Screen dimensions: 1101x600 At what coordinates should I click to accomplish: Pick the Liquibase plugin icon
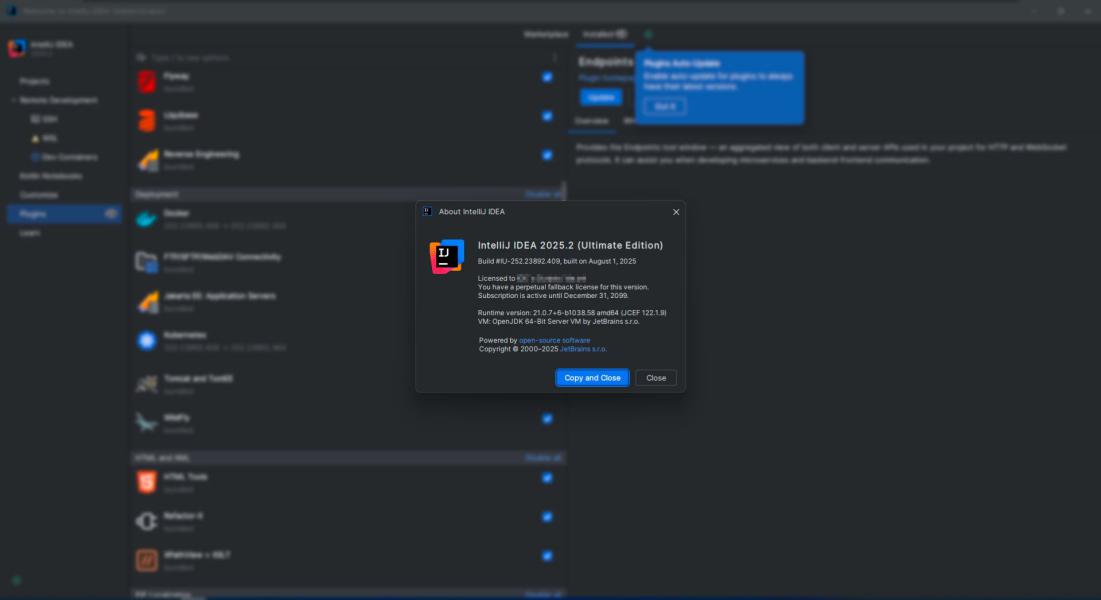point(146,121)
